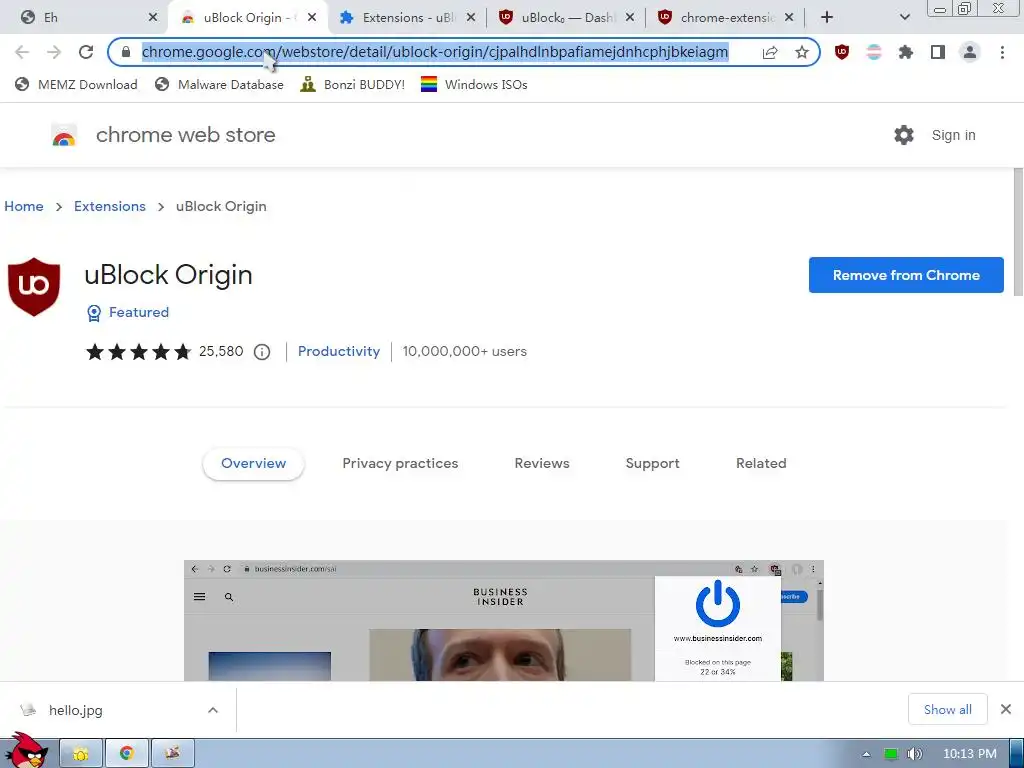This screenshot has height=768, width=1024.
Task: Dismiss the downloads bar with X
Action: 1006,709
